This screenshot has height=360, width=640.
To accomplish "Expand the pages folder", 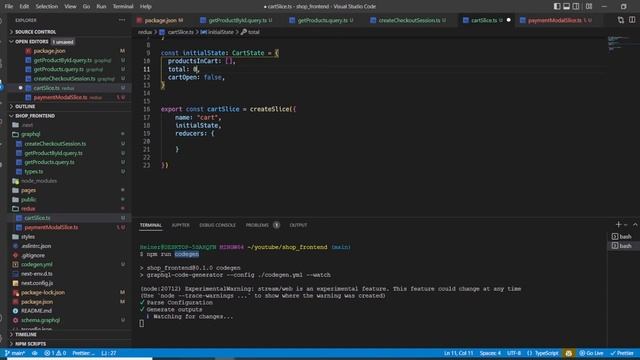I will (x=28, y=190).
